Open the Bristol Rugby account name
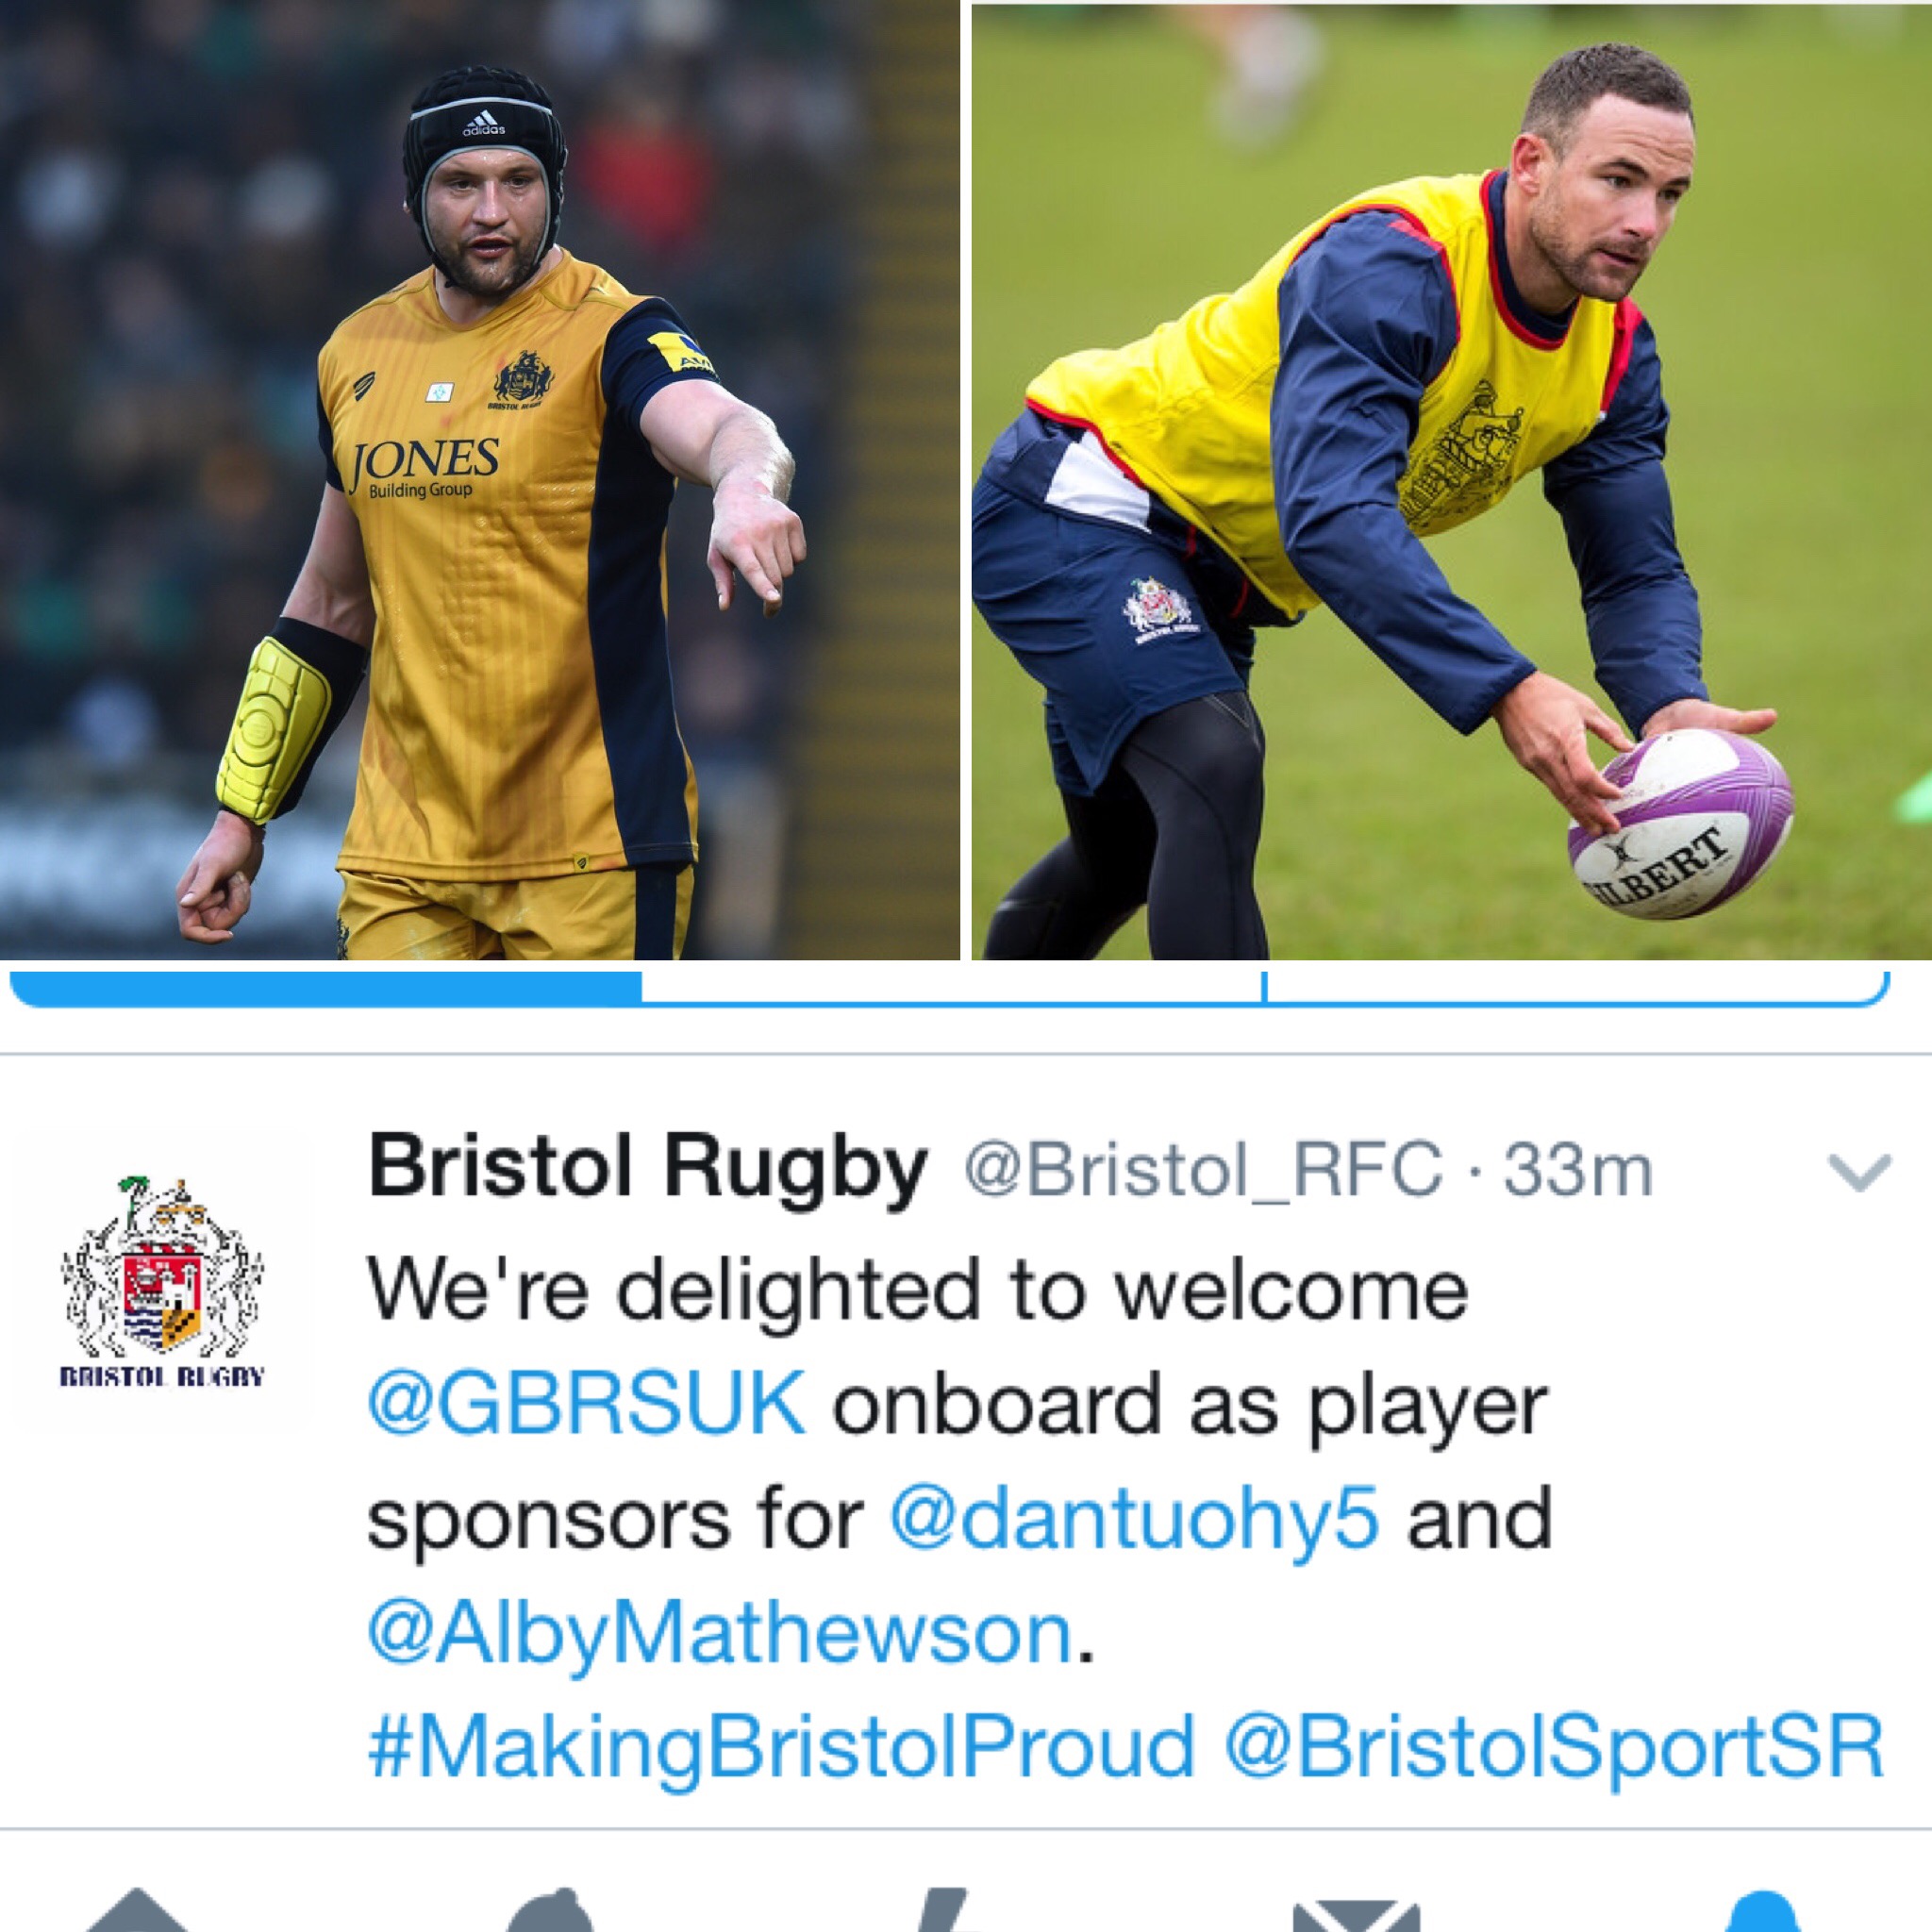 click(648, 1168)
